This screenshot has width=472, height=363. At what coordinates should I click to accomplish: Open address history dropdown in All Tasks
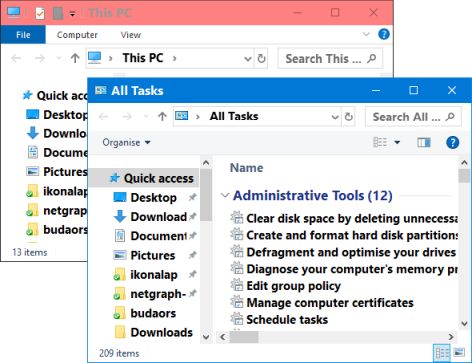pyautogui.click(x=335, y=117)
